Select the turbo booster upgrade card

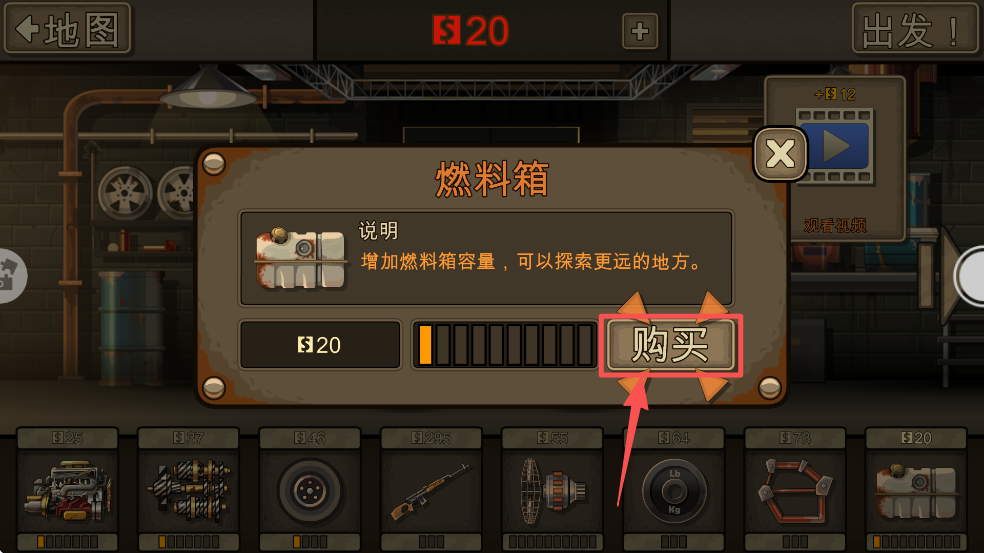coord(552,490)
